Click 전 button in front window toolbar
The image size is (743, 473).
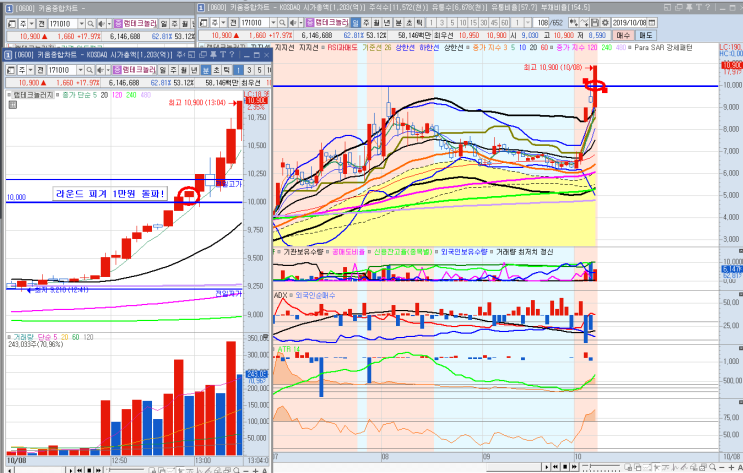click(40, 70)
